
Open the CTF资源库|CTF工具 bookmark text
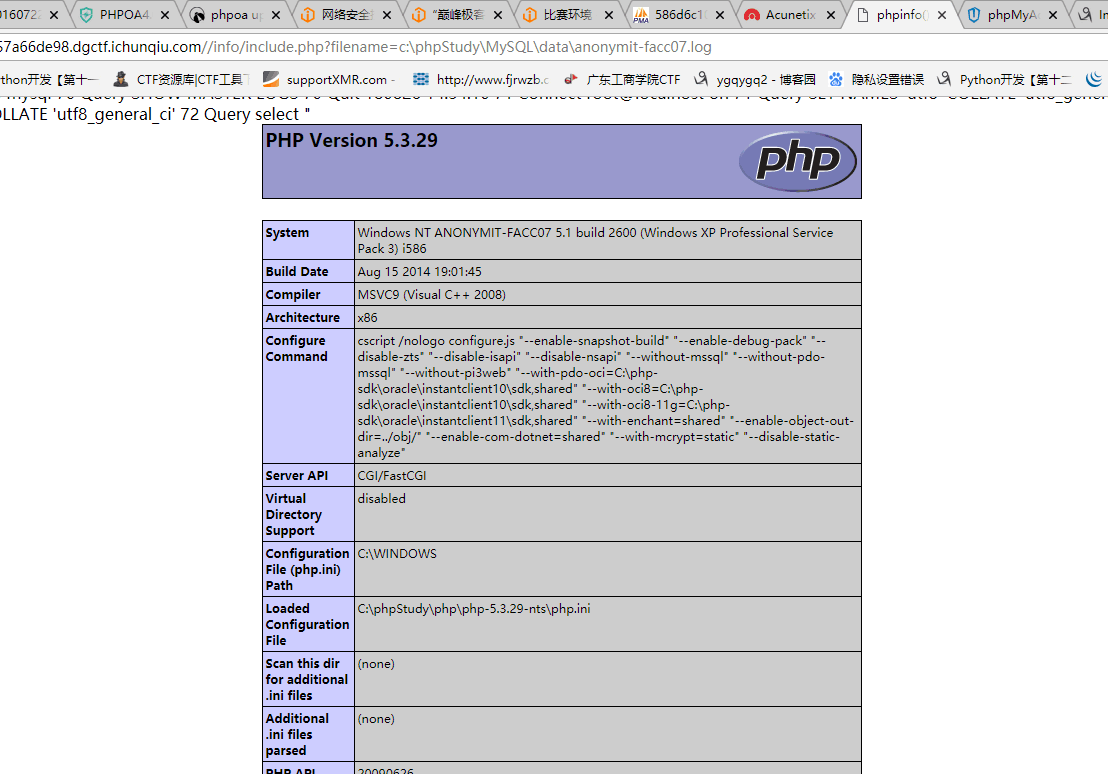(193, 80)
